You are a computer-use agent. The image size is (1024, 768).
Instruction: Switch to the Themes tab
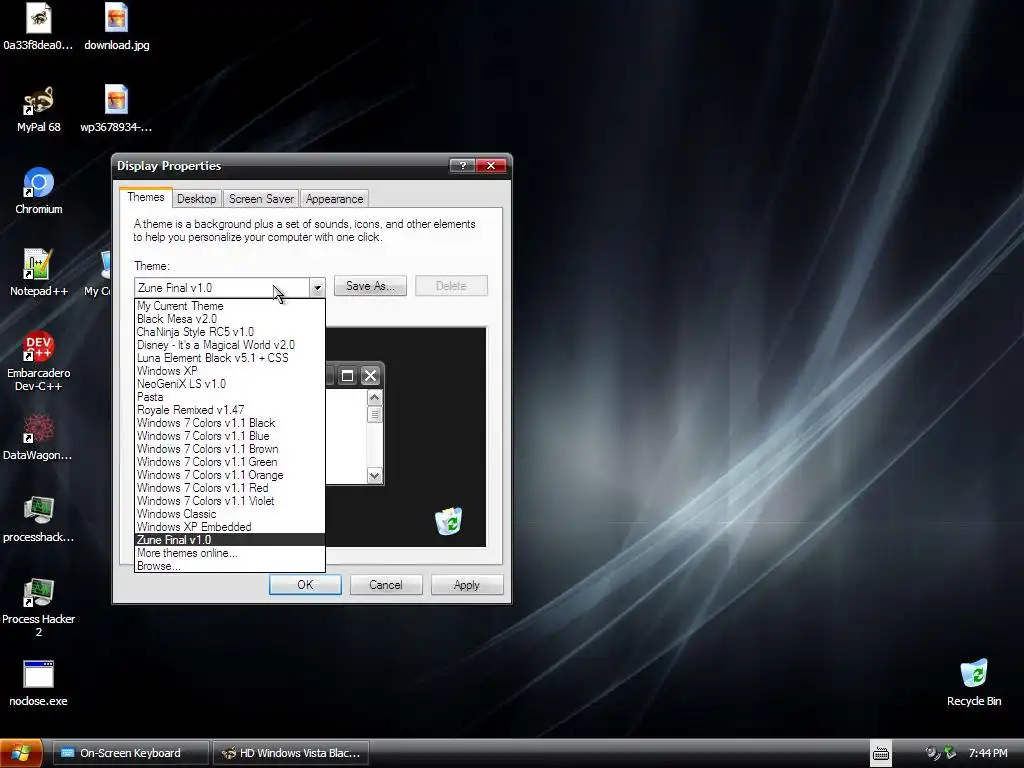coord(146,197)
